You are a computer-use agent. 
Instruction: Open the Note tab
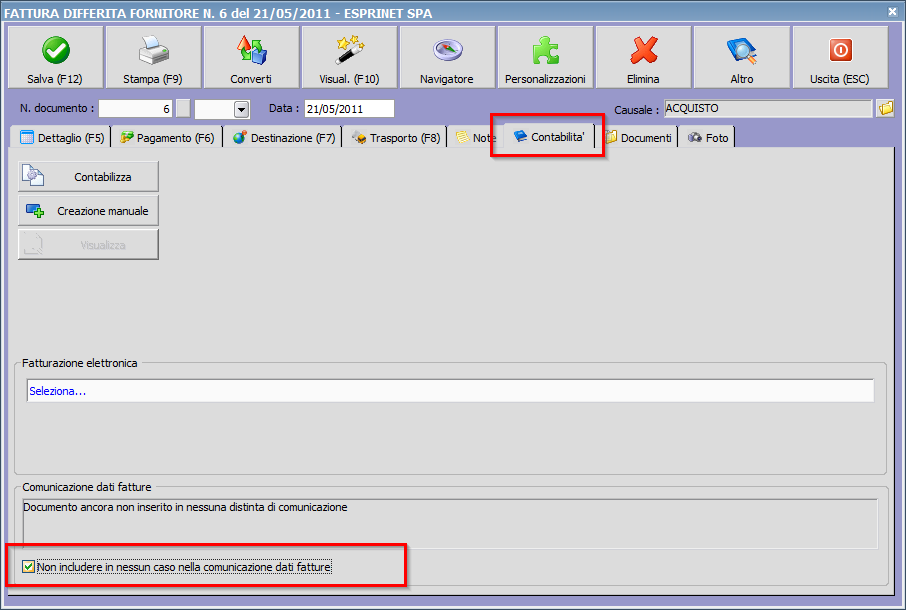click(x=476, y=137)
